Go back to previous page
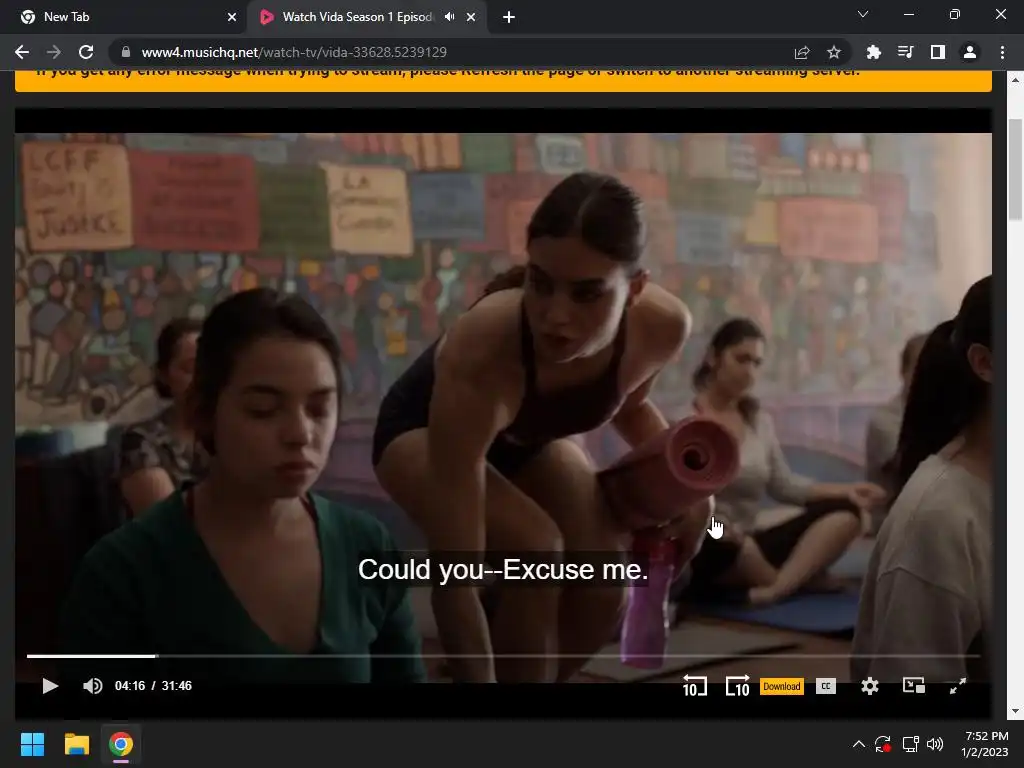Viewport: 1024px width, 768px height. pos(22,52)
